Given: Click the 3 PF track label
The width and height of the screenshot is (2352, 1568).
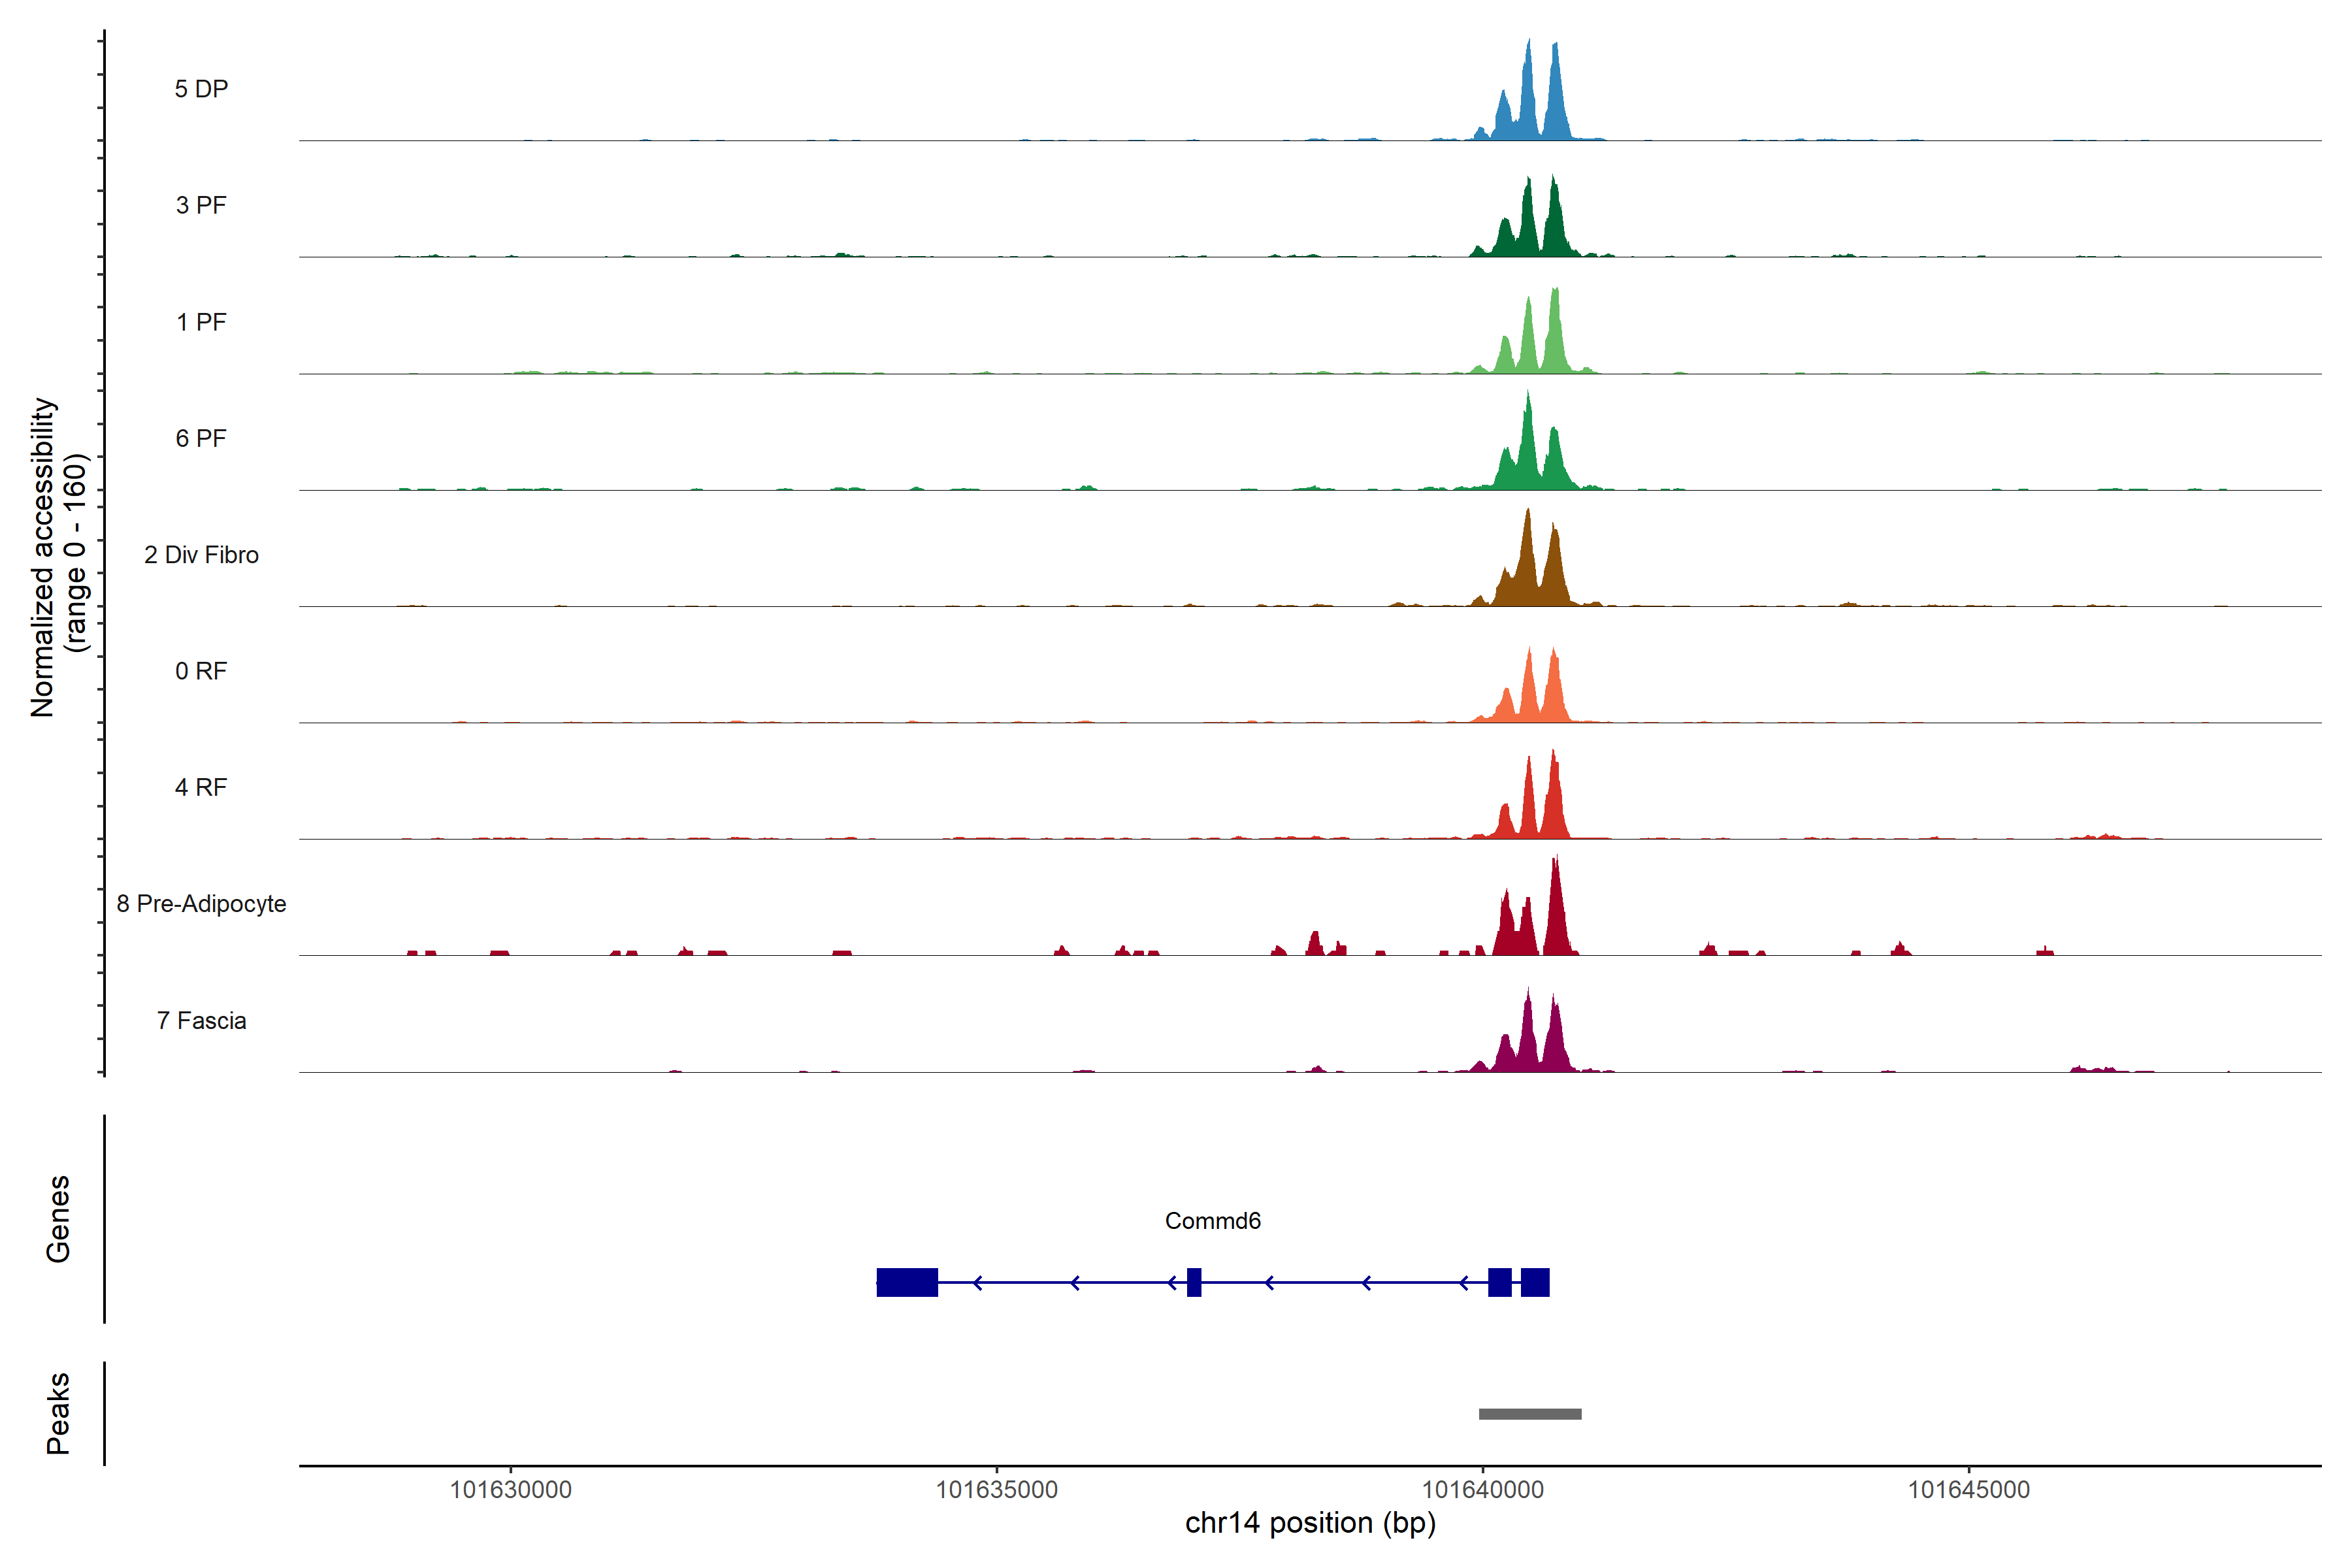Looking at the screenshot, I should coord(201,205).
